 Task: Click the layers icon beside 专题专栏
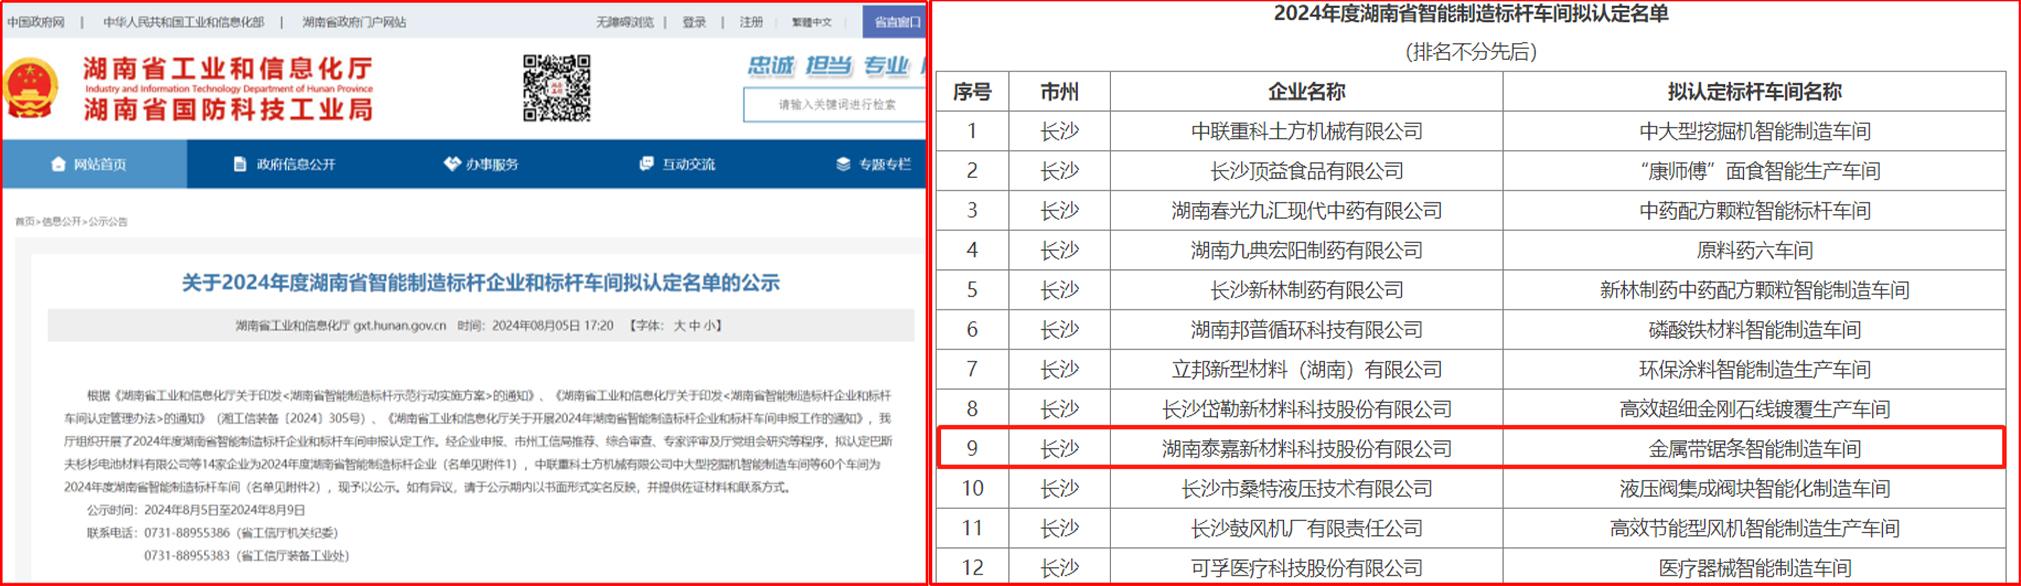tap(843, 164)
